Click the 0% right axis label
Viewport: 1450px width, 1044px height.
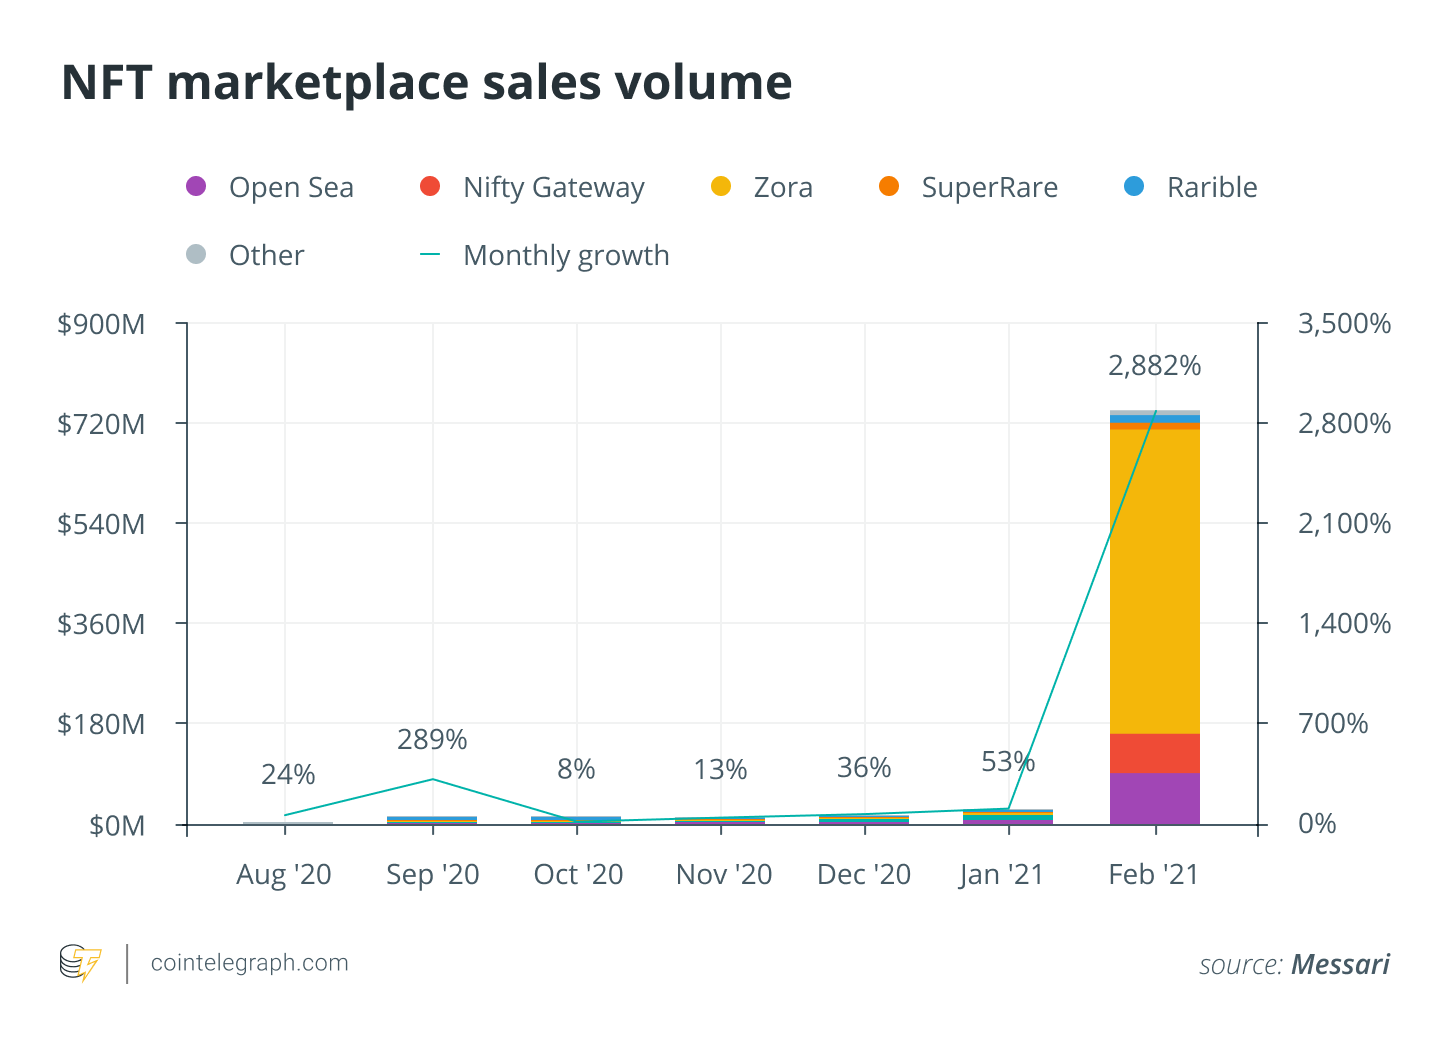(1317, 824)
